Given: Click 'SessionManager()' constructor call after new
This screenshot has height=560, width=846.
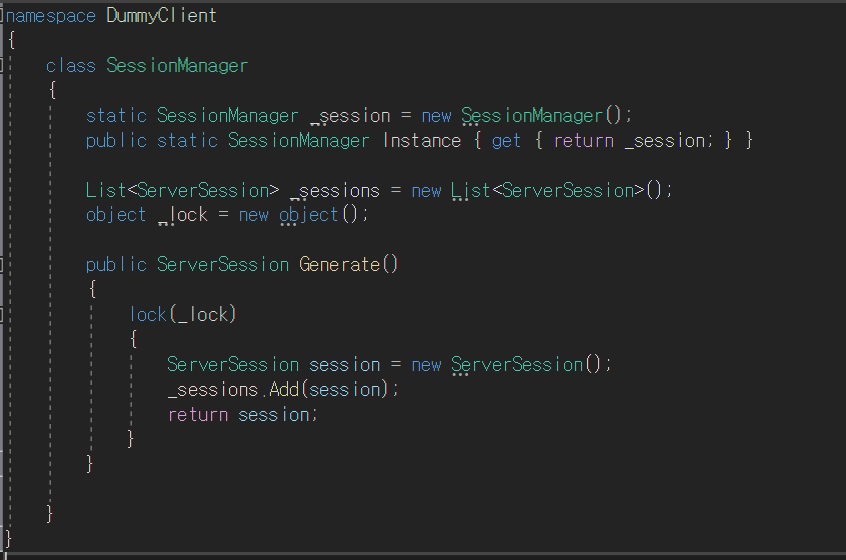Looking at the screenshot, I should pos(541,115).
